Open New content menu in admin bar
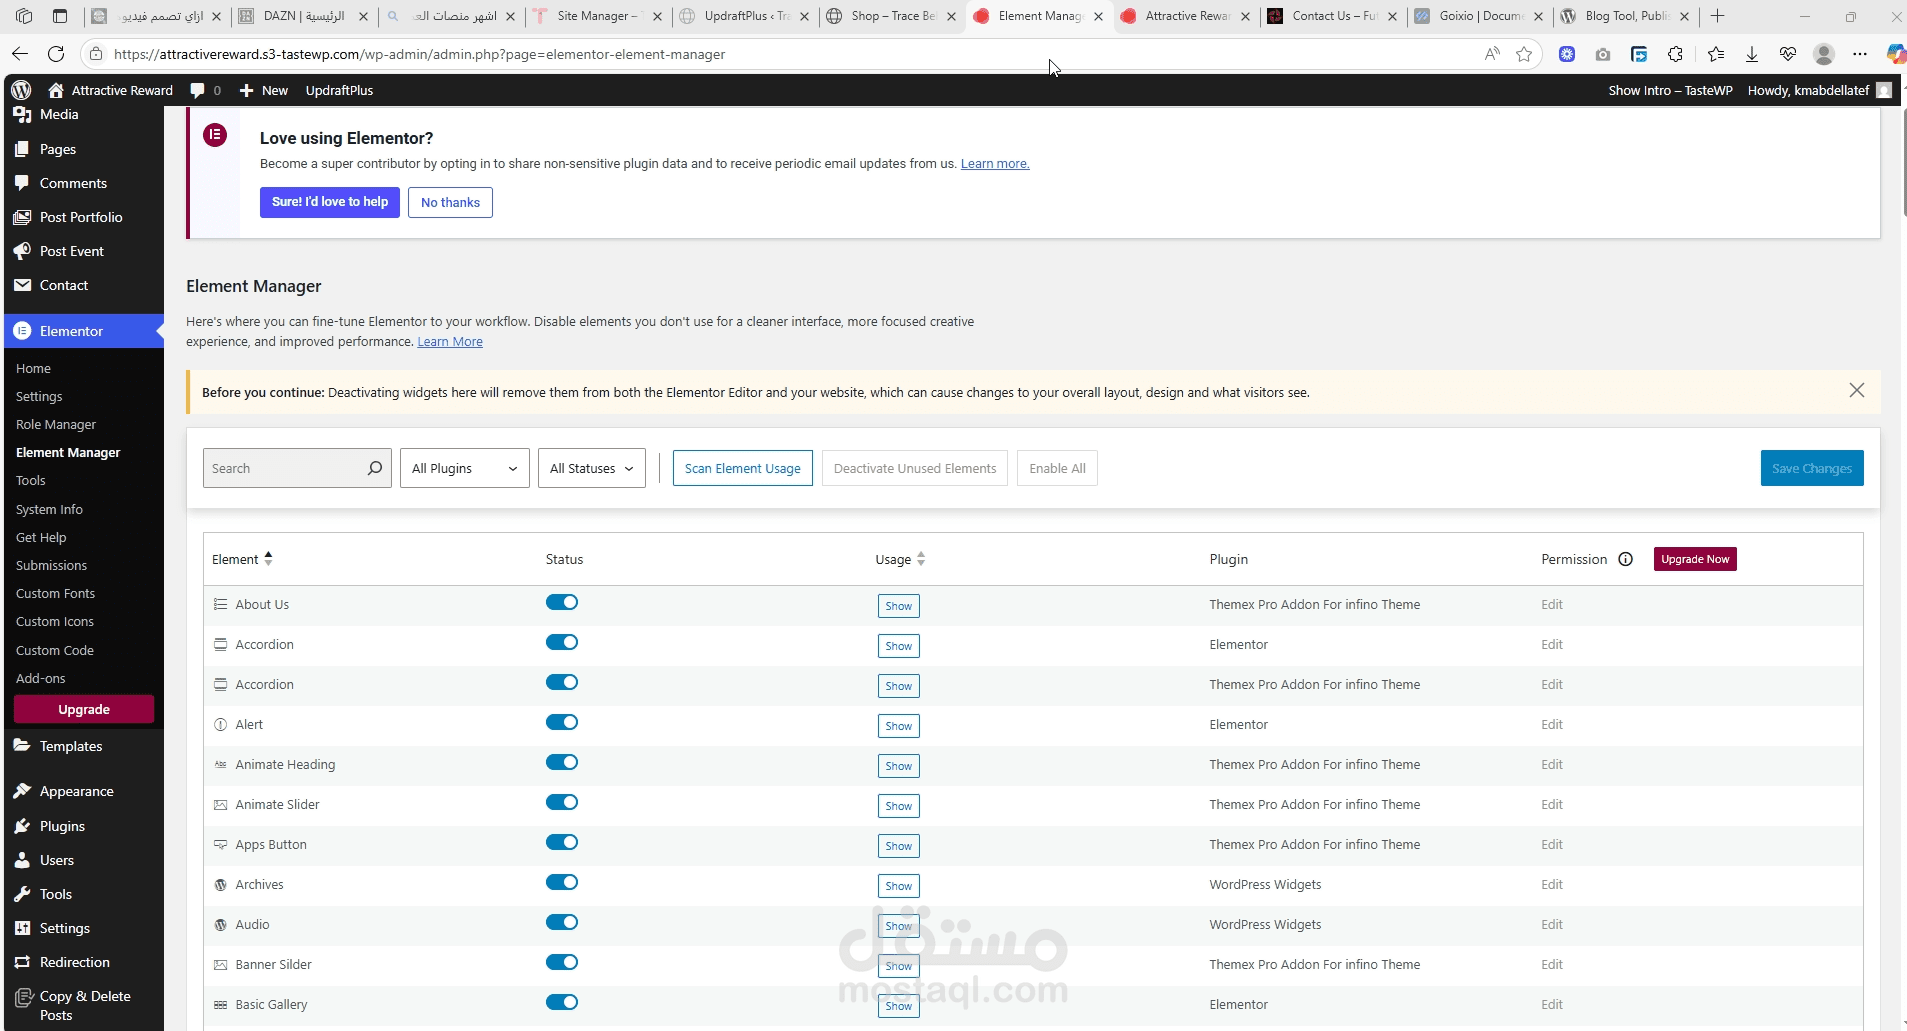Image resolution: width=1907 pixels, height=1031 pixels. (263, 90)
